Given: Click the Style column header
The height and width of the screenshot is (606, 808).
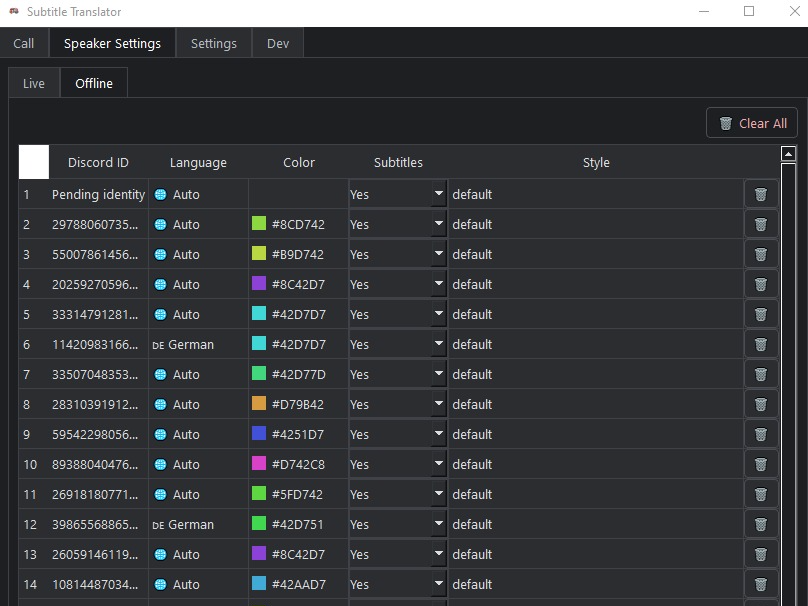Looking at the screenshot, I should pyautogui.click(x=596, y=162).
